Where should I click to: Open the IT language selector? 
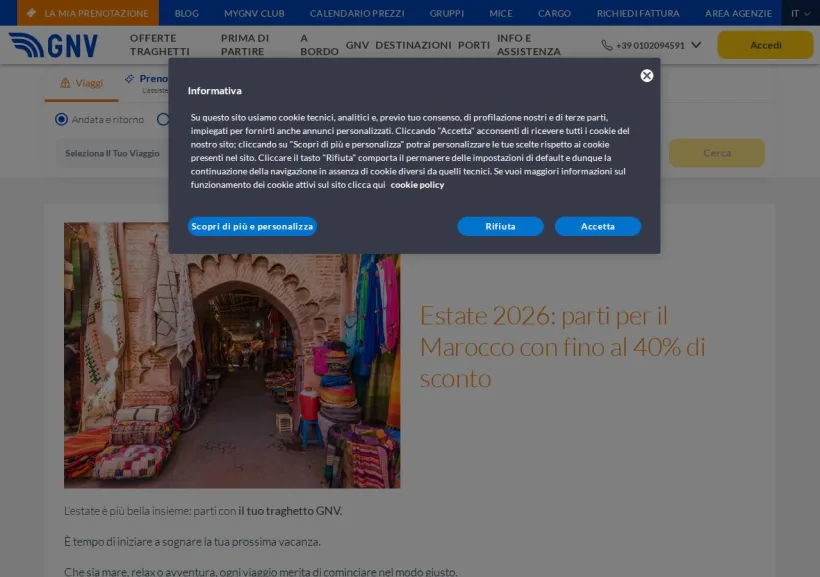click(x=801, y=13)
